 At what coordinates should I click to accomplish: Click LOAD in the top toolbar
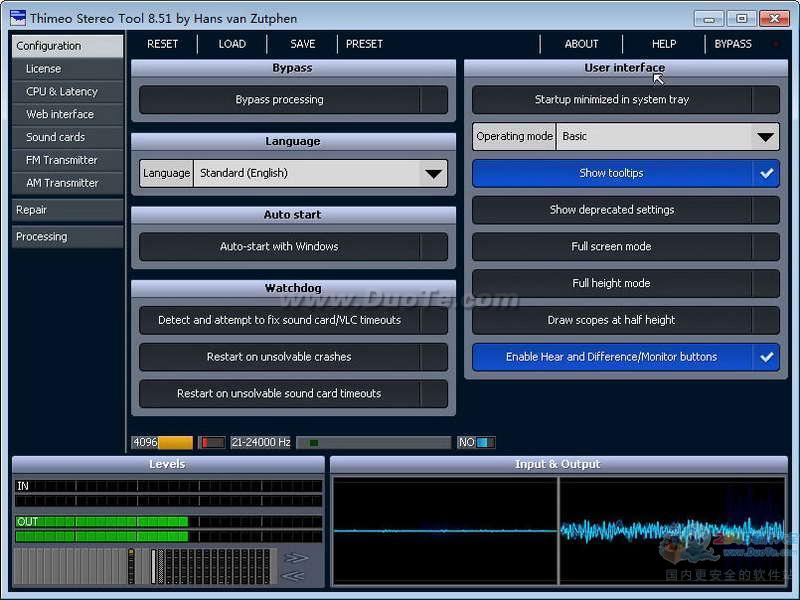click(x=232, y=44)
